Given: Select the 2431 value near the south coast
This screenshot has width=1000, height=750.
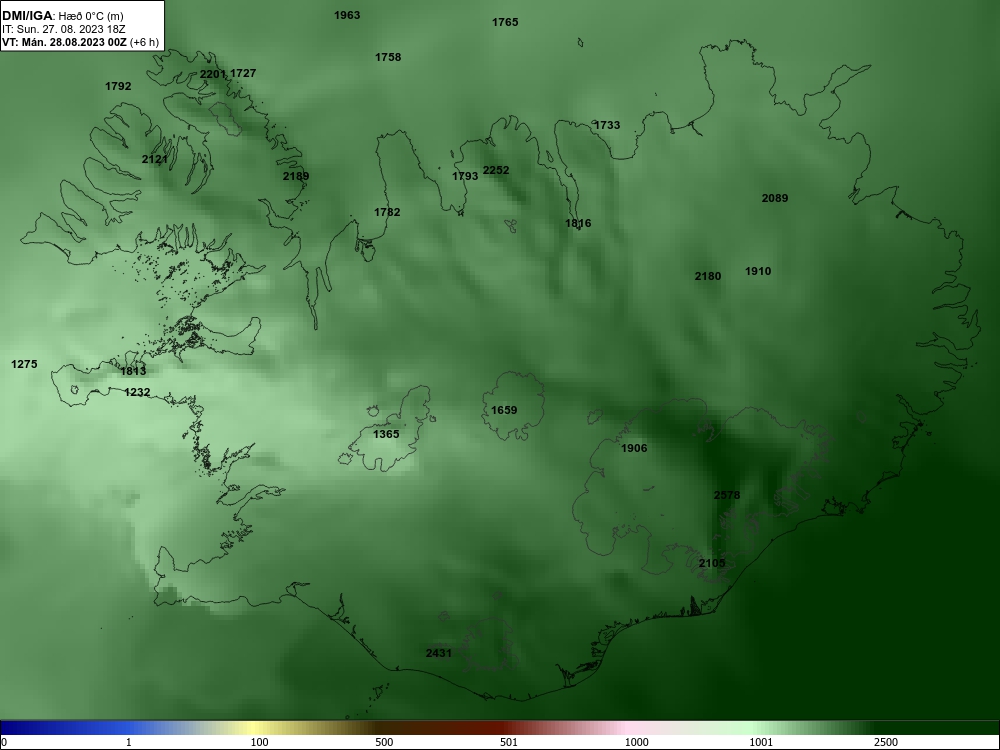Looking at the screenshot, I should pyautogui.click(x=439, y=653).
